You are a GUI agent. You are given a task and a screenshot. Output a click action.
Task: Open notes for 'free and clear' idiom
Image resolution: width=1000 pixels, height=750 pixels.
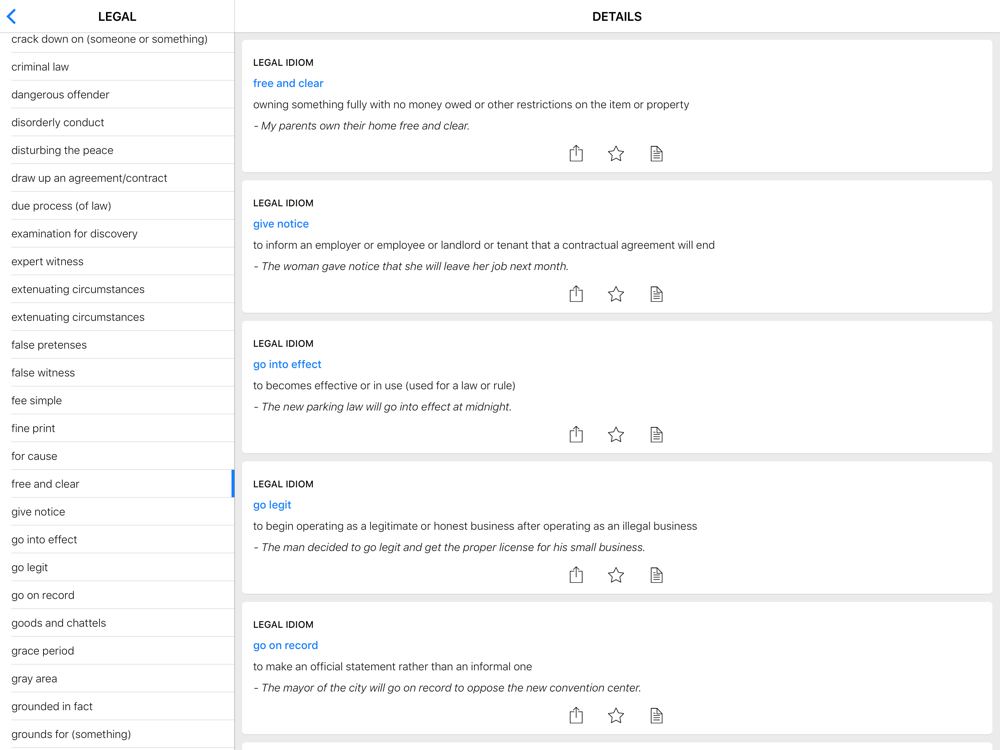(656, 153)
